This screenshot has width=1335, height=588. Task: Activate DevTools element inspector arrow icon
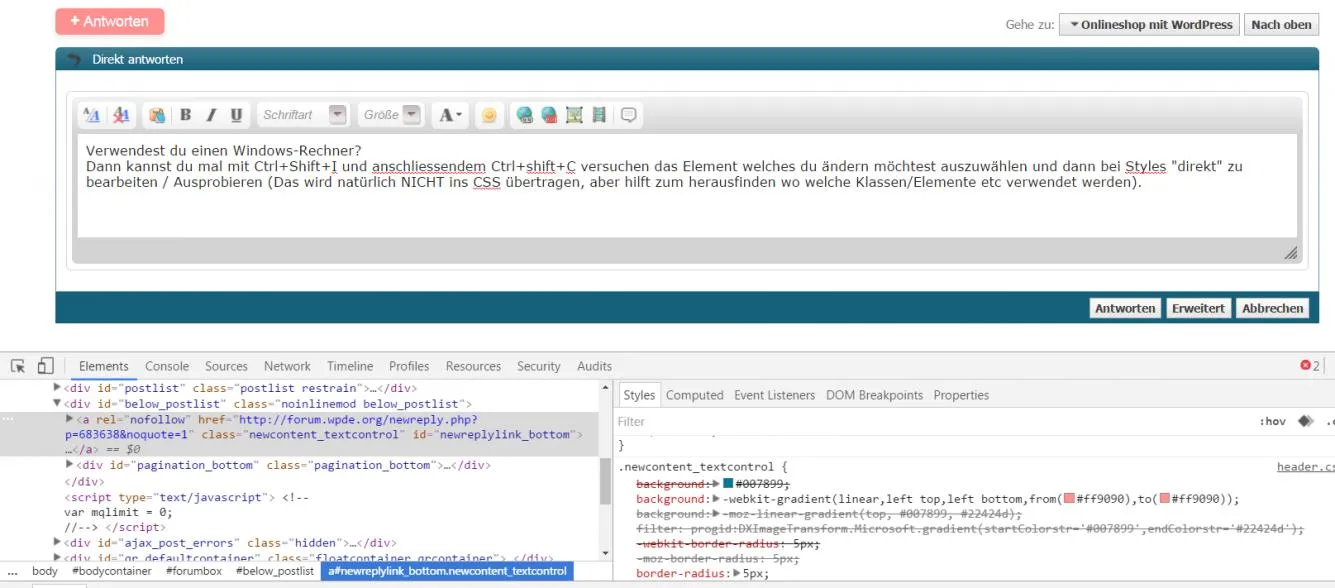click(x=18, y=366)
